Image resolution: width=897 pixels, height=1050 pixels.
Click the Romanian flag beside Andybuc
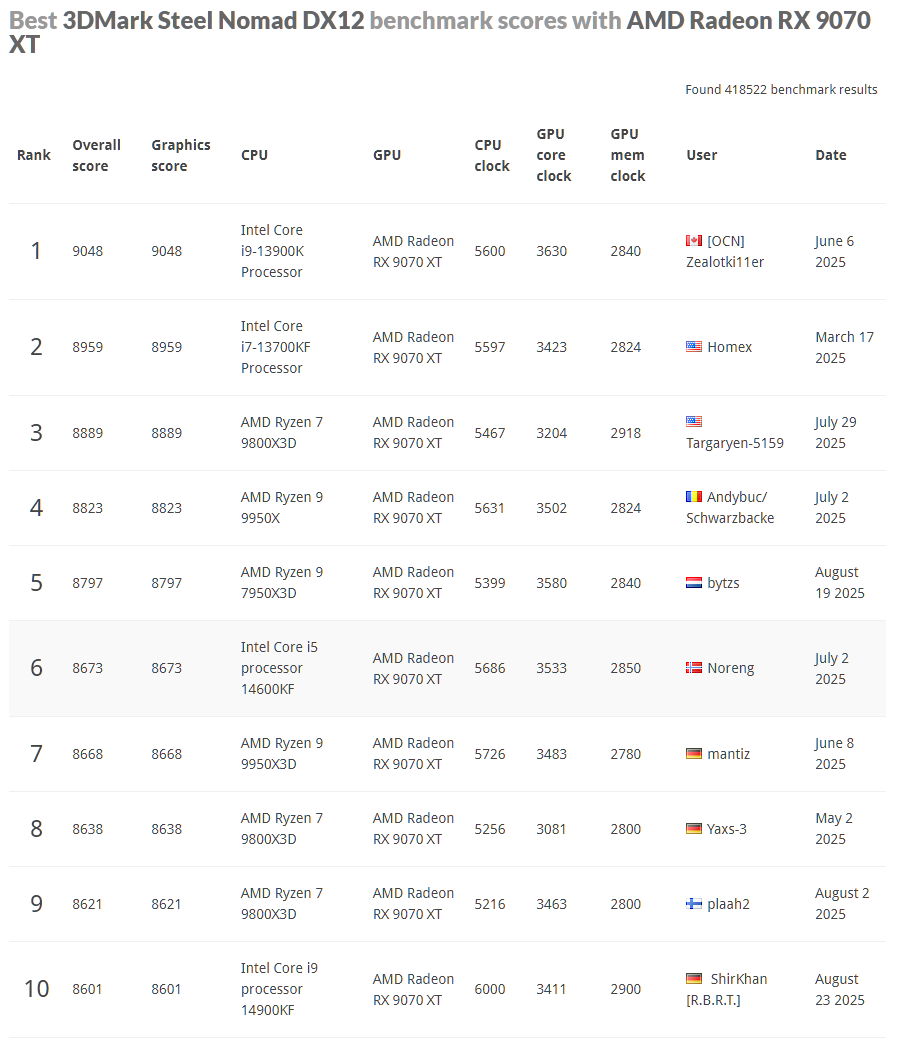(694, 497)
